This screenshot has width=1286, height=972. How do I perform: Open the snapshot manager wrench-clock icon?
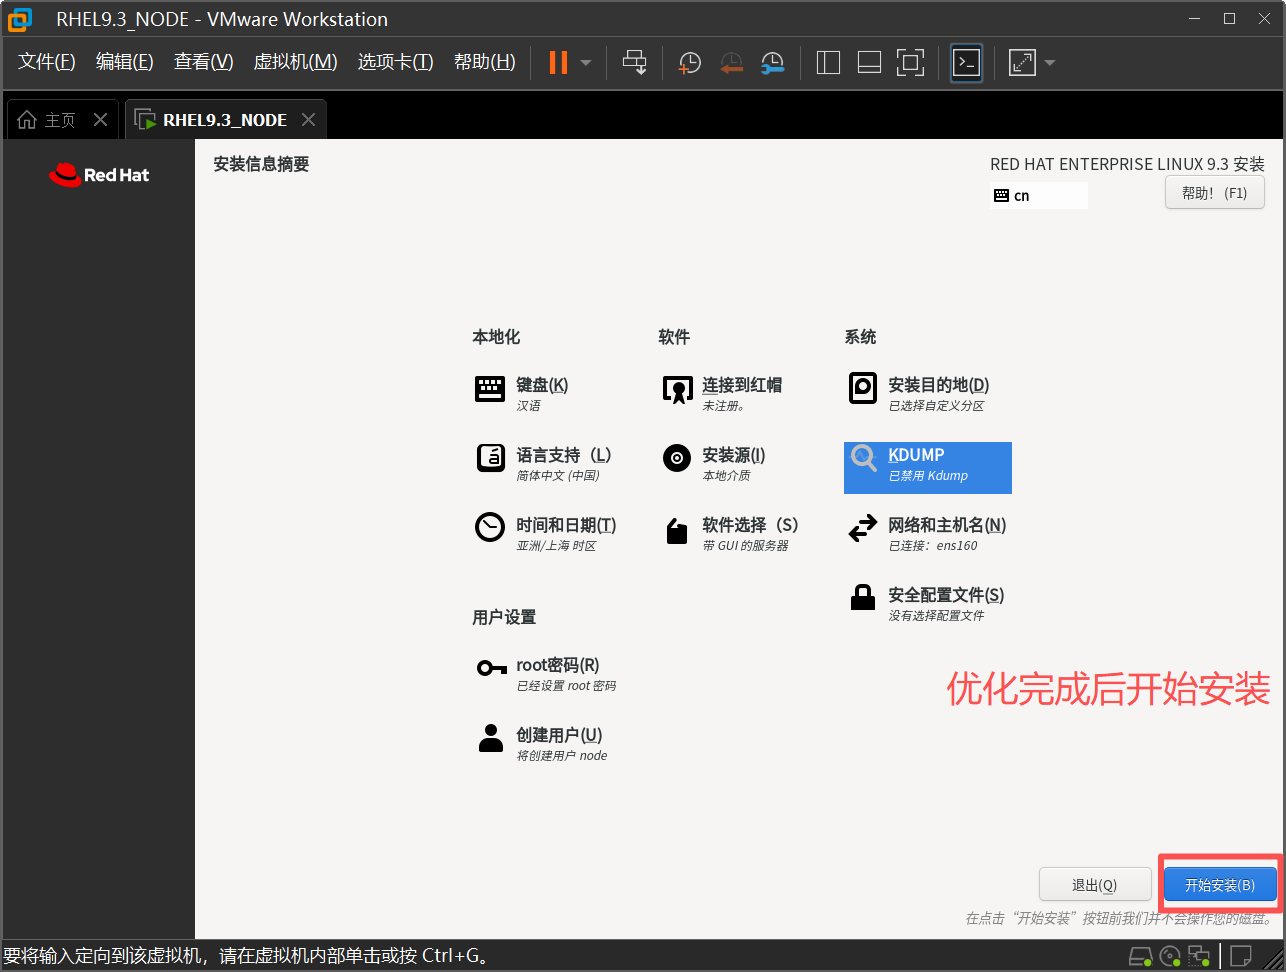pyautogui.click(x=772, y=63)
